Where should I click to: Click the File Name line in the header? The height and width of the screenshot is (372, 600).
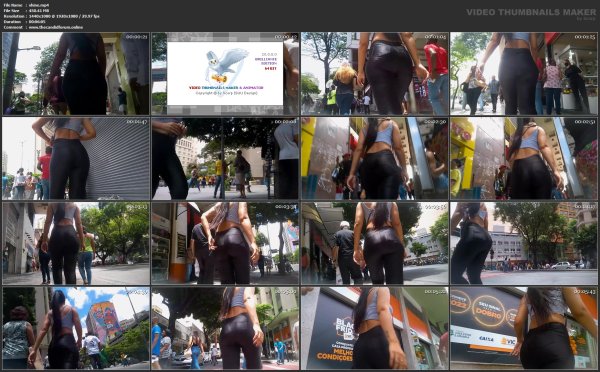coord(26,5)
